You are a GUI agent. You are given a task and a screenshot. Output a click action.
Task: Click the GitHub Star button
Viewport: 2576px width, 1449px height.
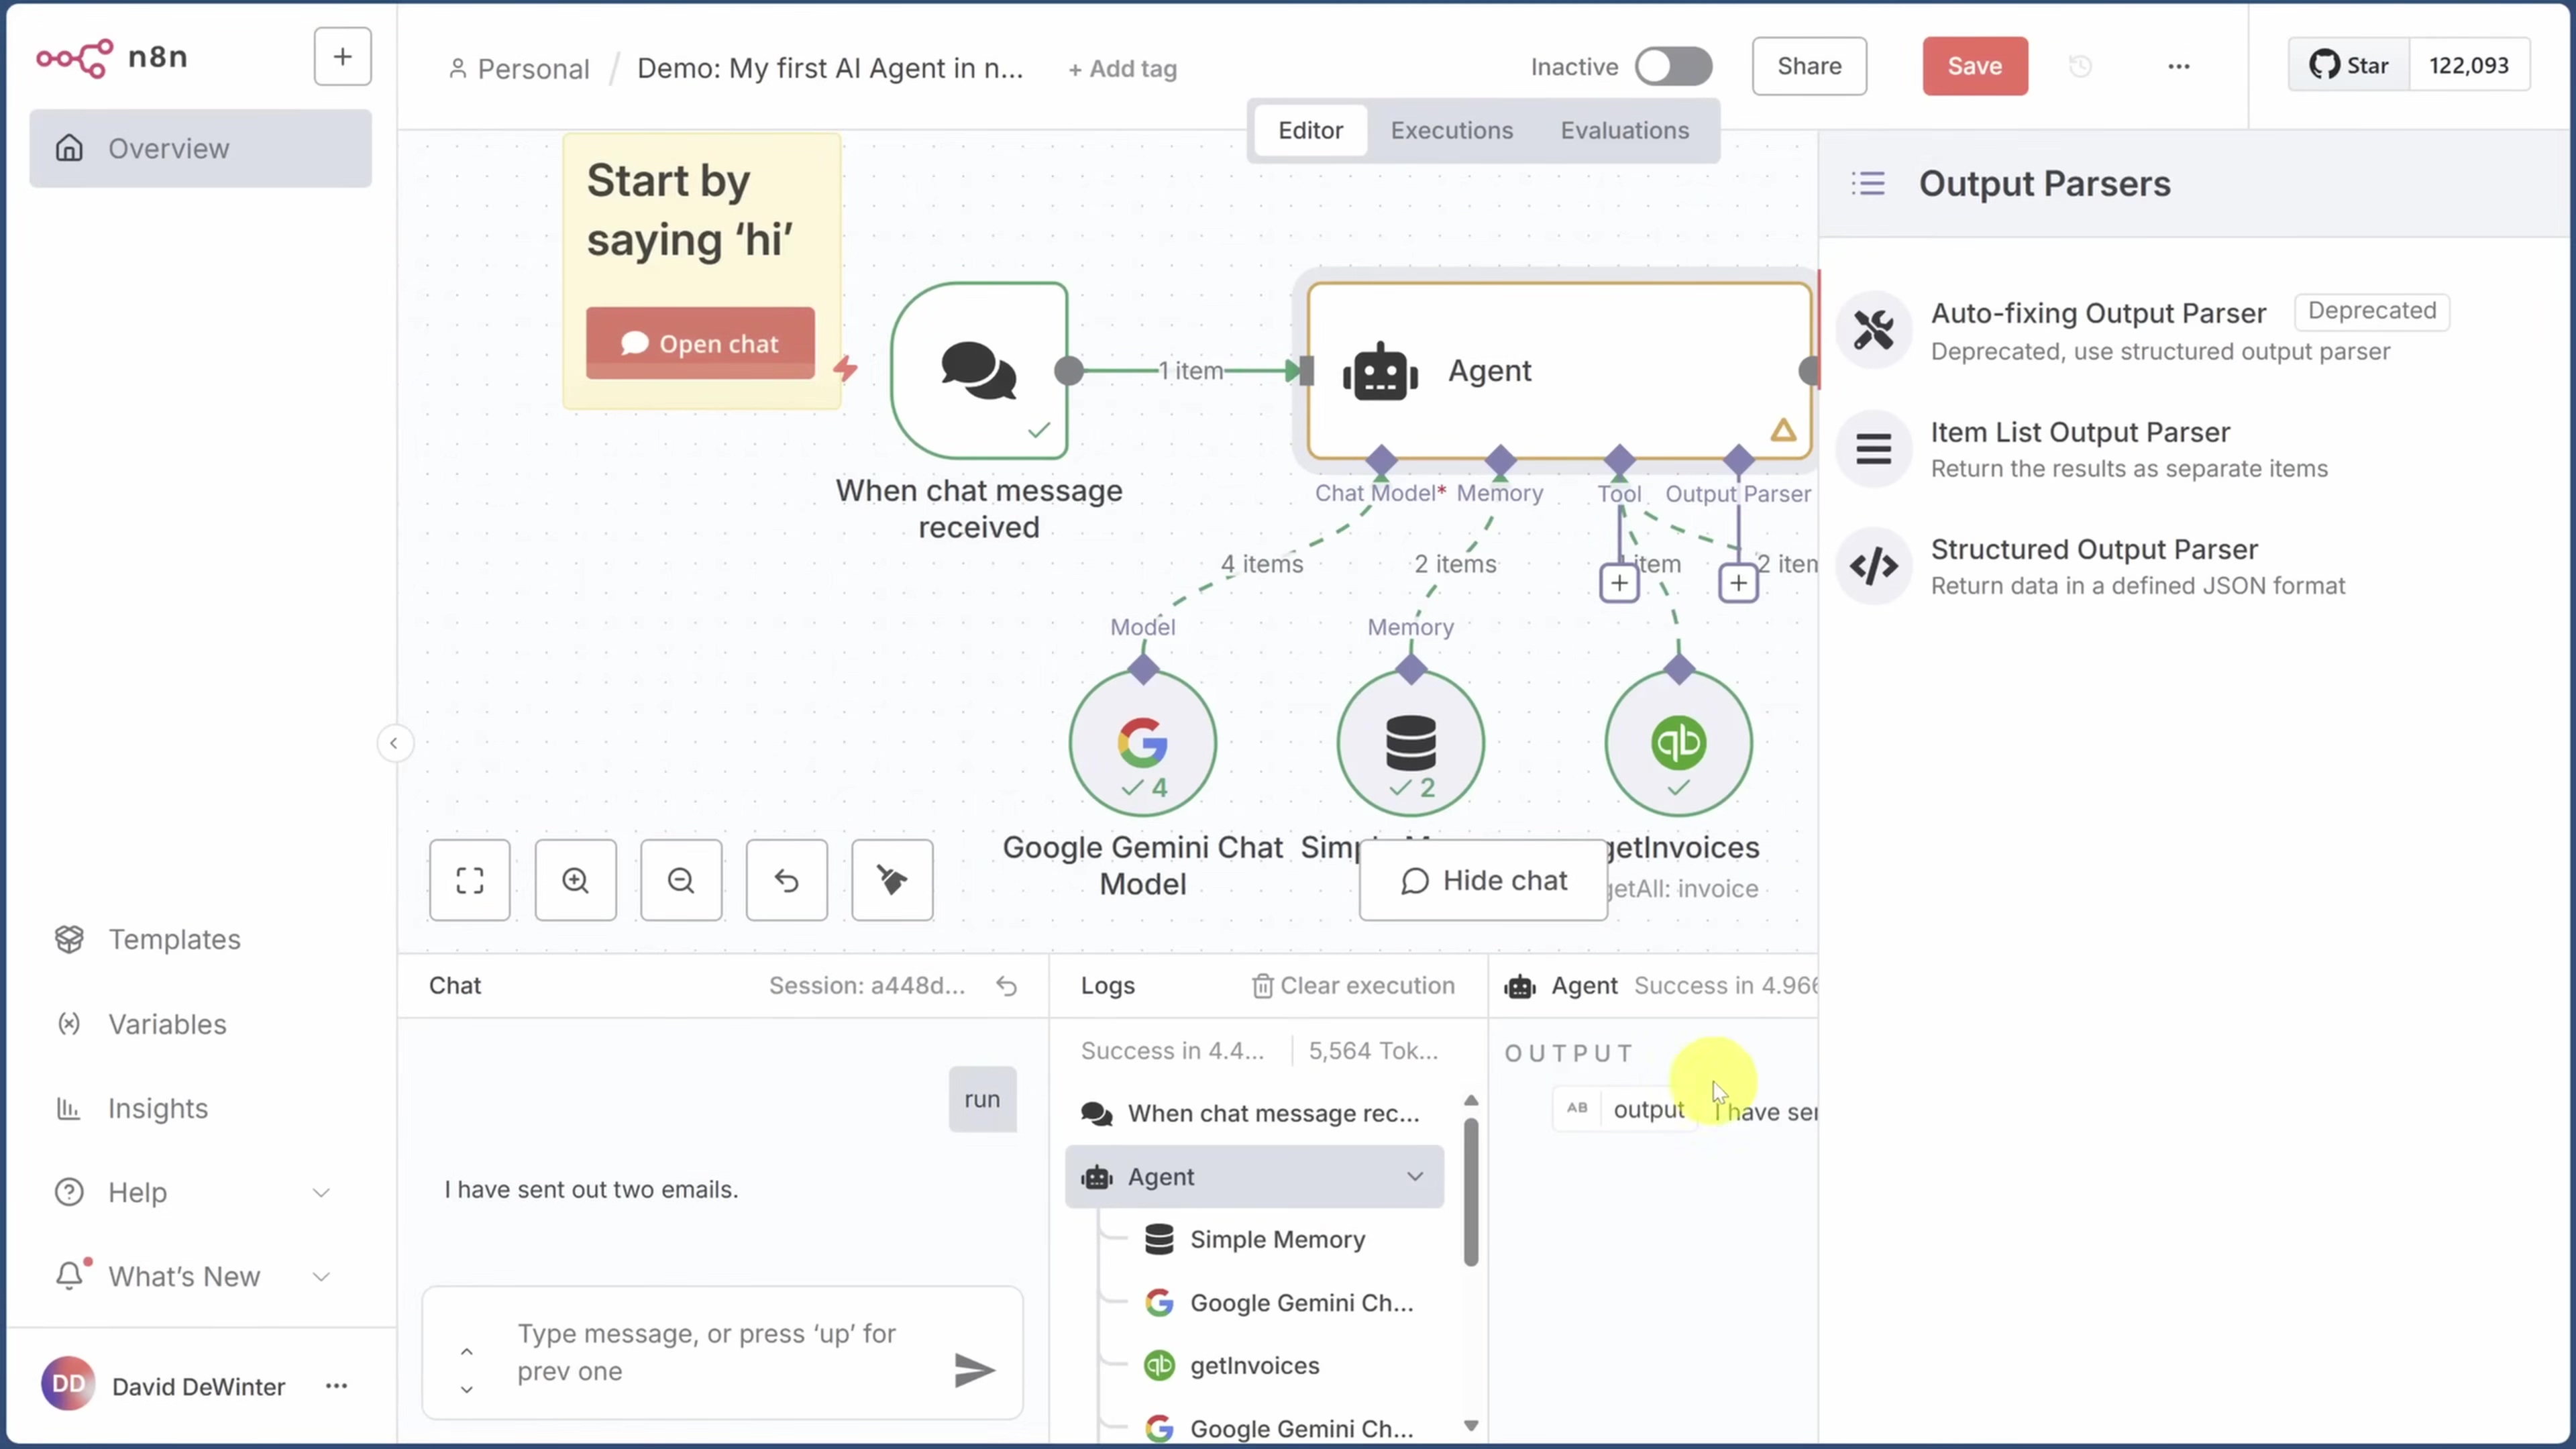2349,65
